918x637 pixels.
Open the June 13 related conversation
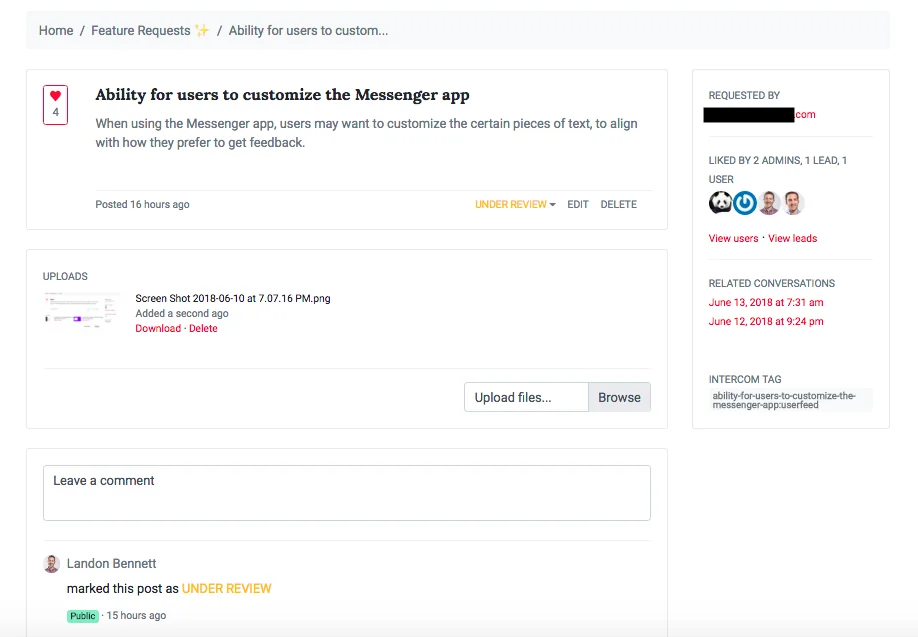coord(764,302)
